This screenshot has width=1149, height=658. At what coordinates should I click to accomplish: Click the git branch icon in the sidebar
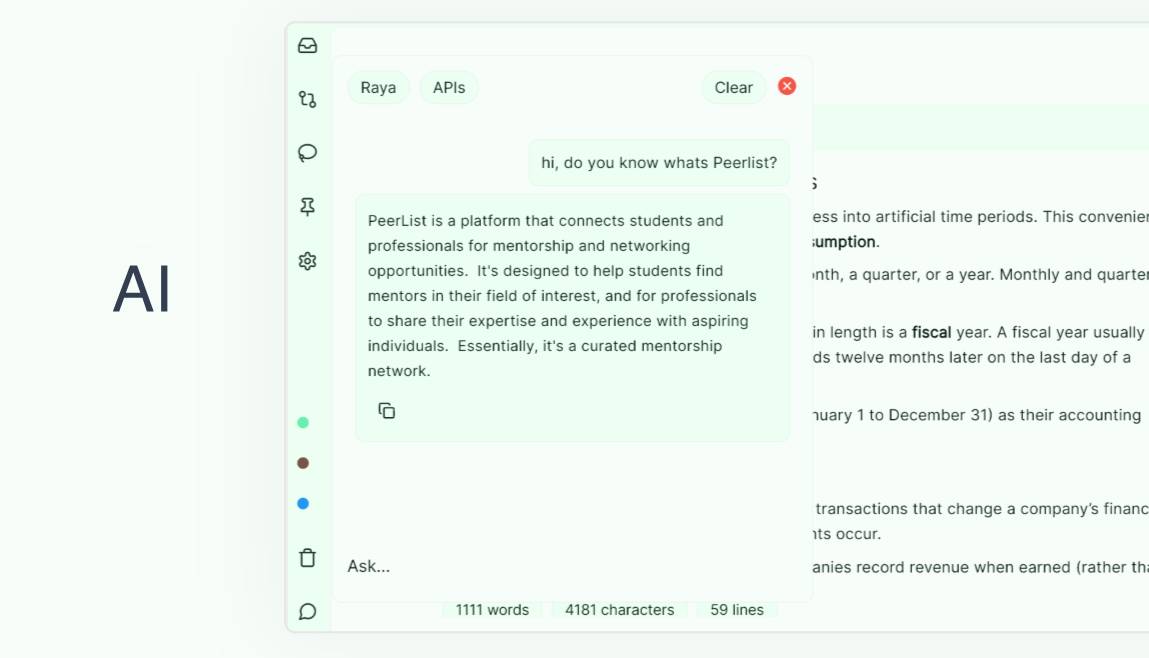(x=307, y=99)
